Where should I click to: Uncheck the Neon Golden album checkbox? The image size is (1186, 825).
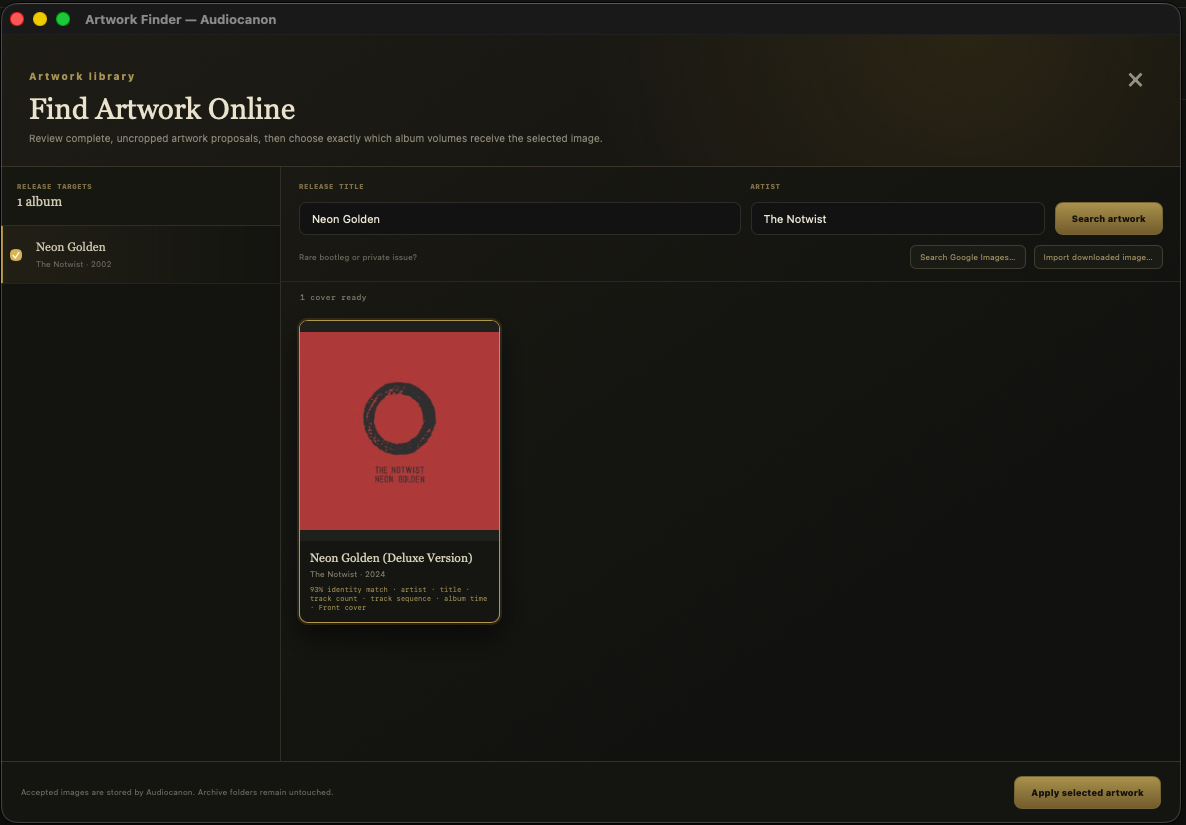pyautogui.click(x=16, y=255)
